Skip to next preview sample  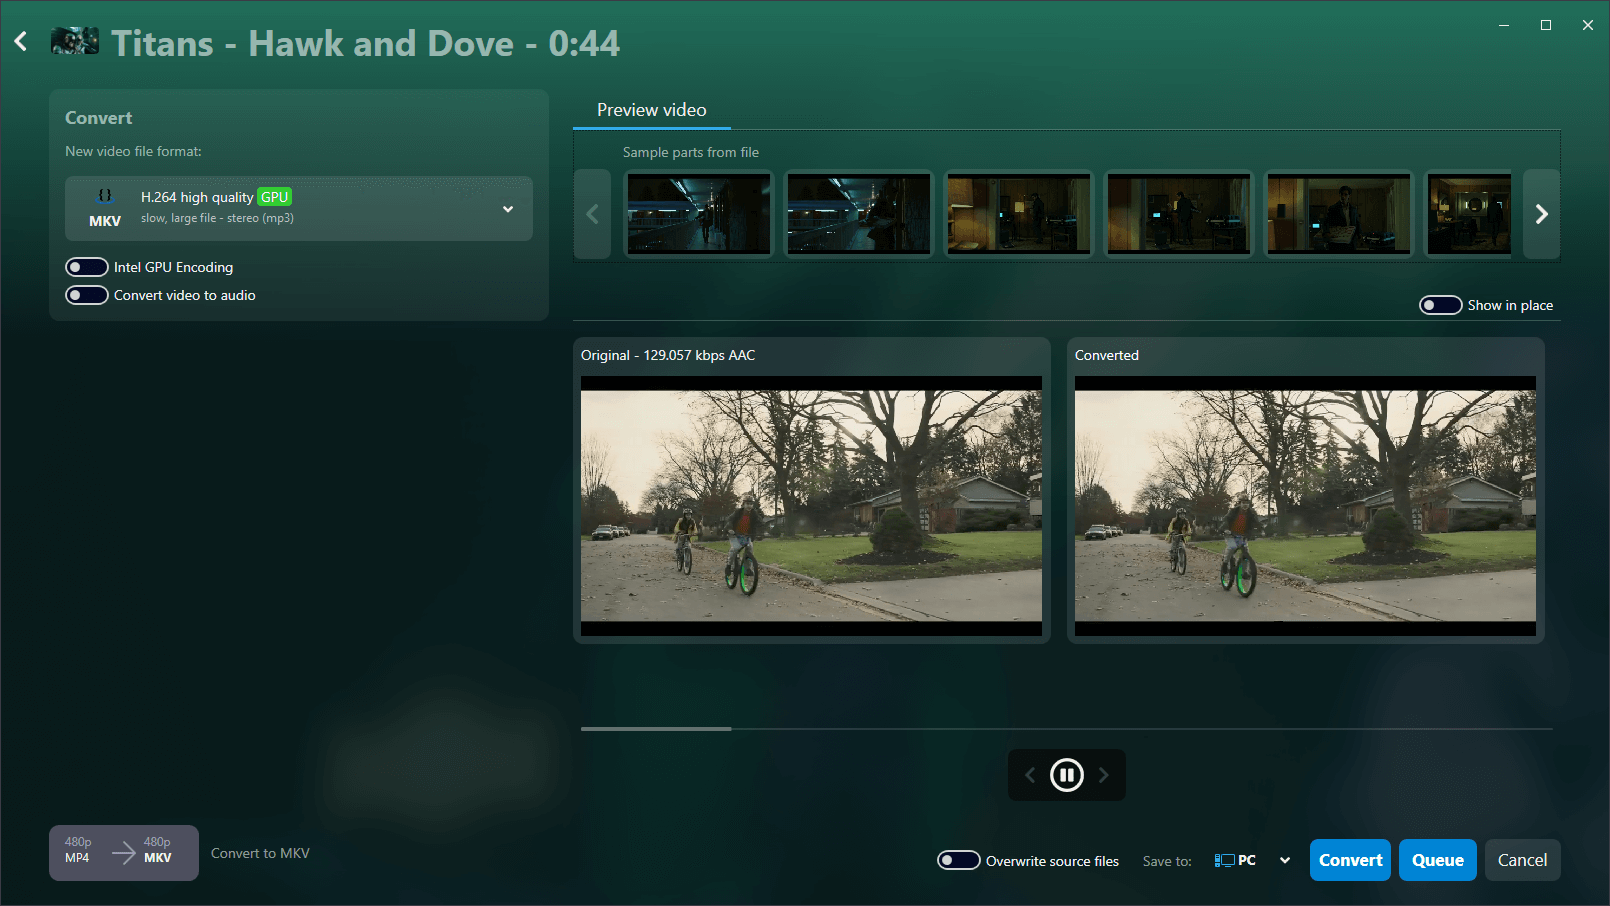pos(1104,775)
